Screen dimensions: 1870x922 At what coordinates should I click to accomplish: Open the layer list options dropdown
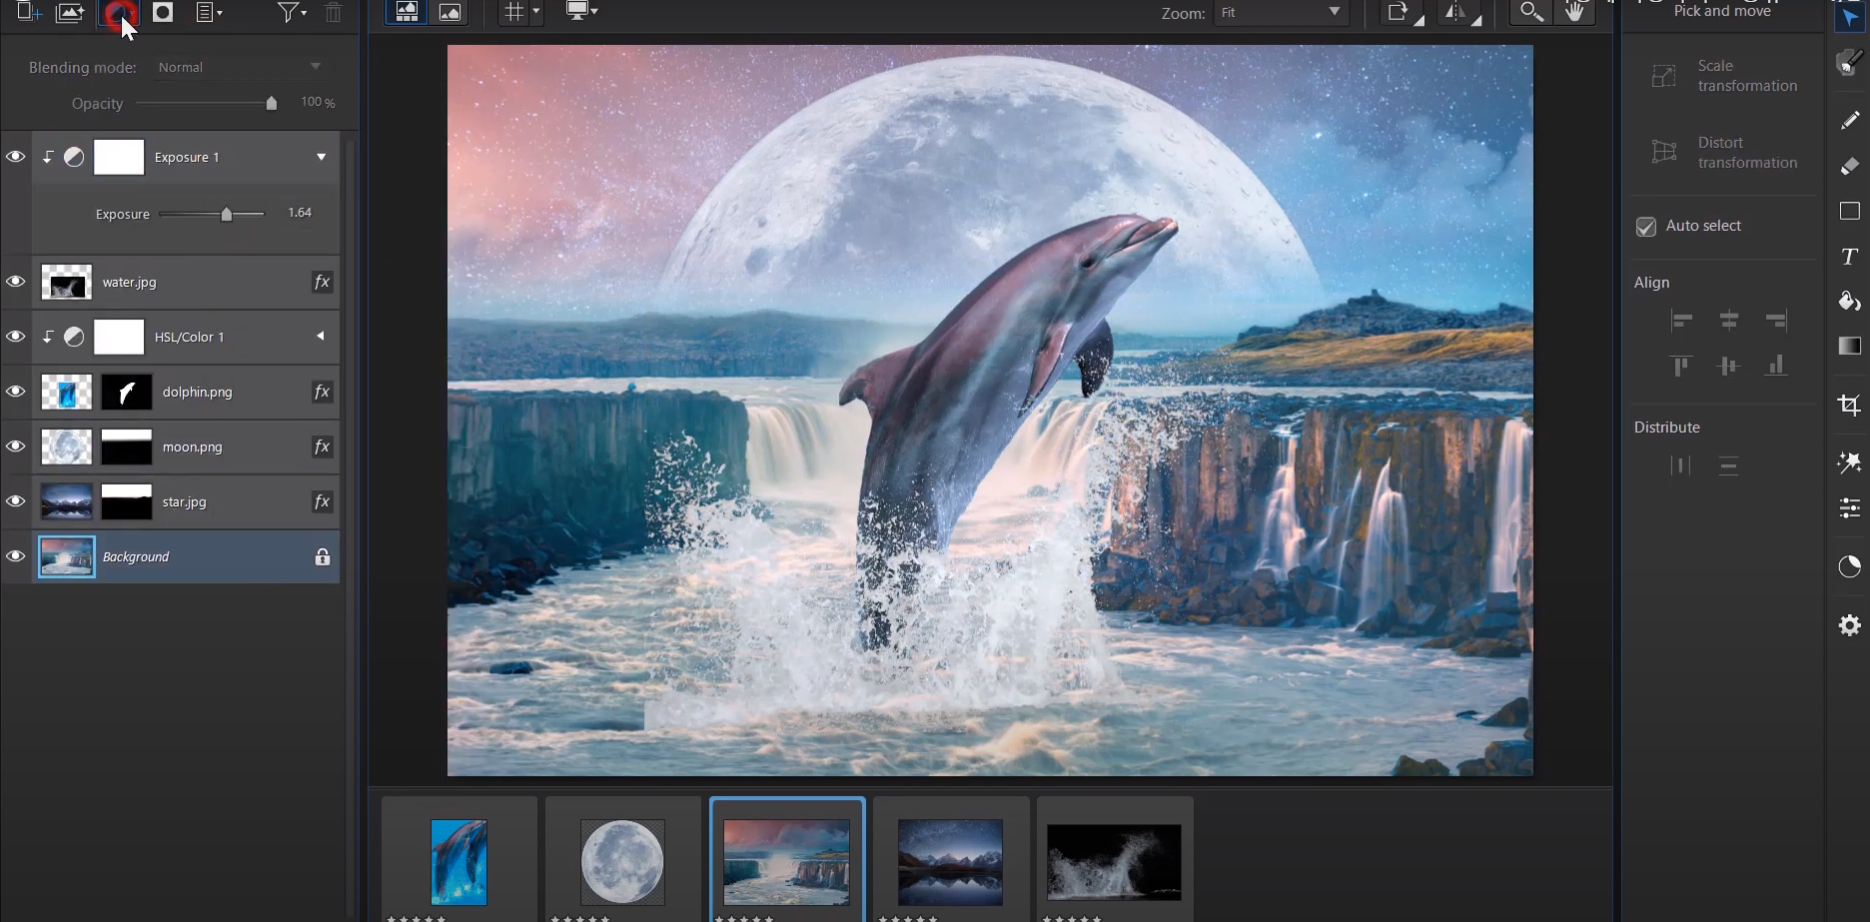click(x=209, y=12)
